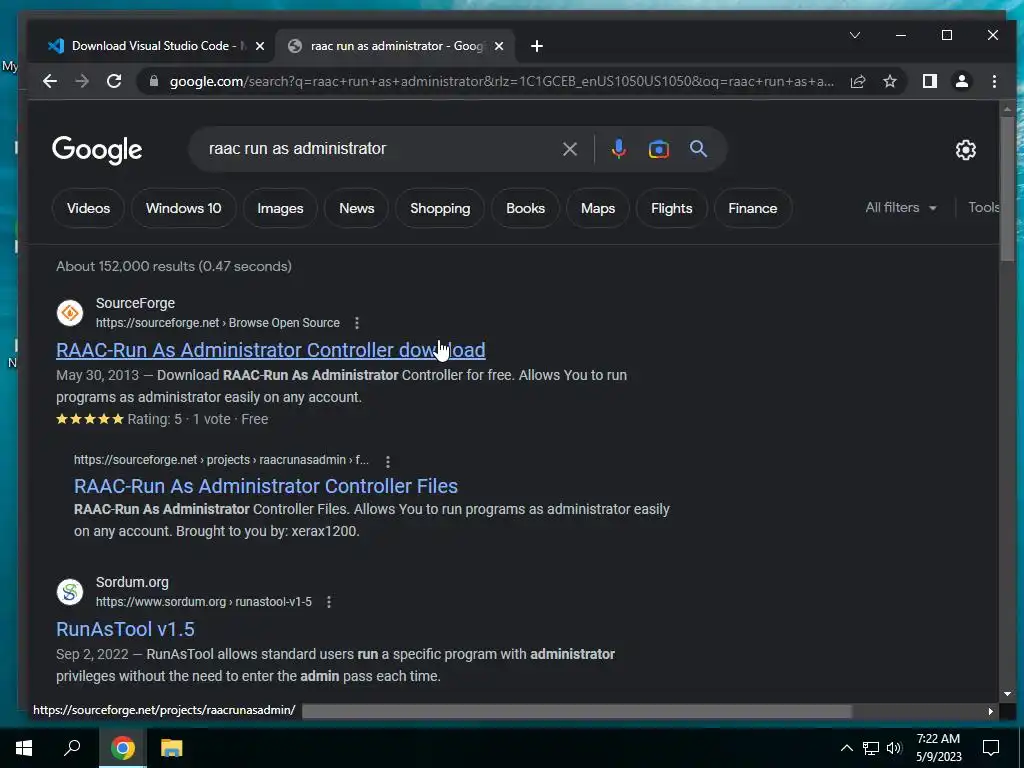The width and height of the screenshot is (1024, 768).
Task: Click sourceforge.net Browse Open Source URL
Action: 217,323
